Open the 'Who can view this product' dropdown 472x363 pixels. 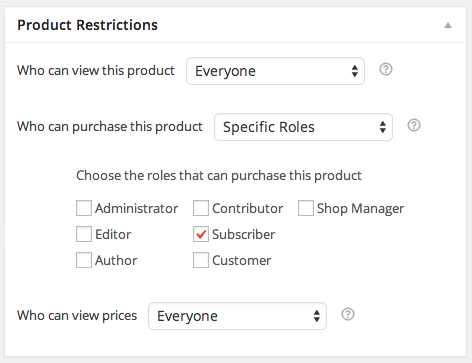[x=275, y=71]
